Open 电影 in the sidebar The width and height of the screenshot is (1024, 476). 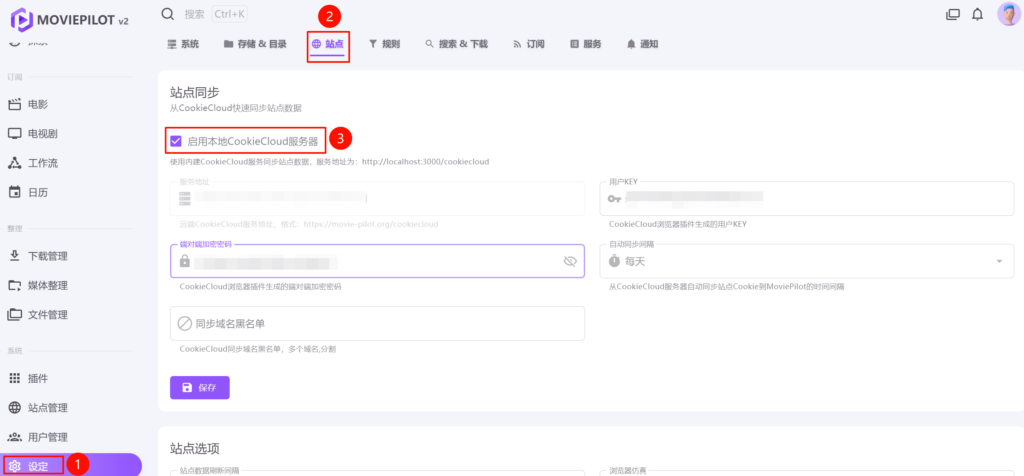point(38,104)
